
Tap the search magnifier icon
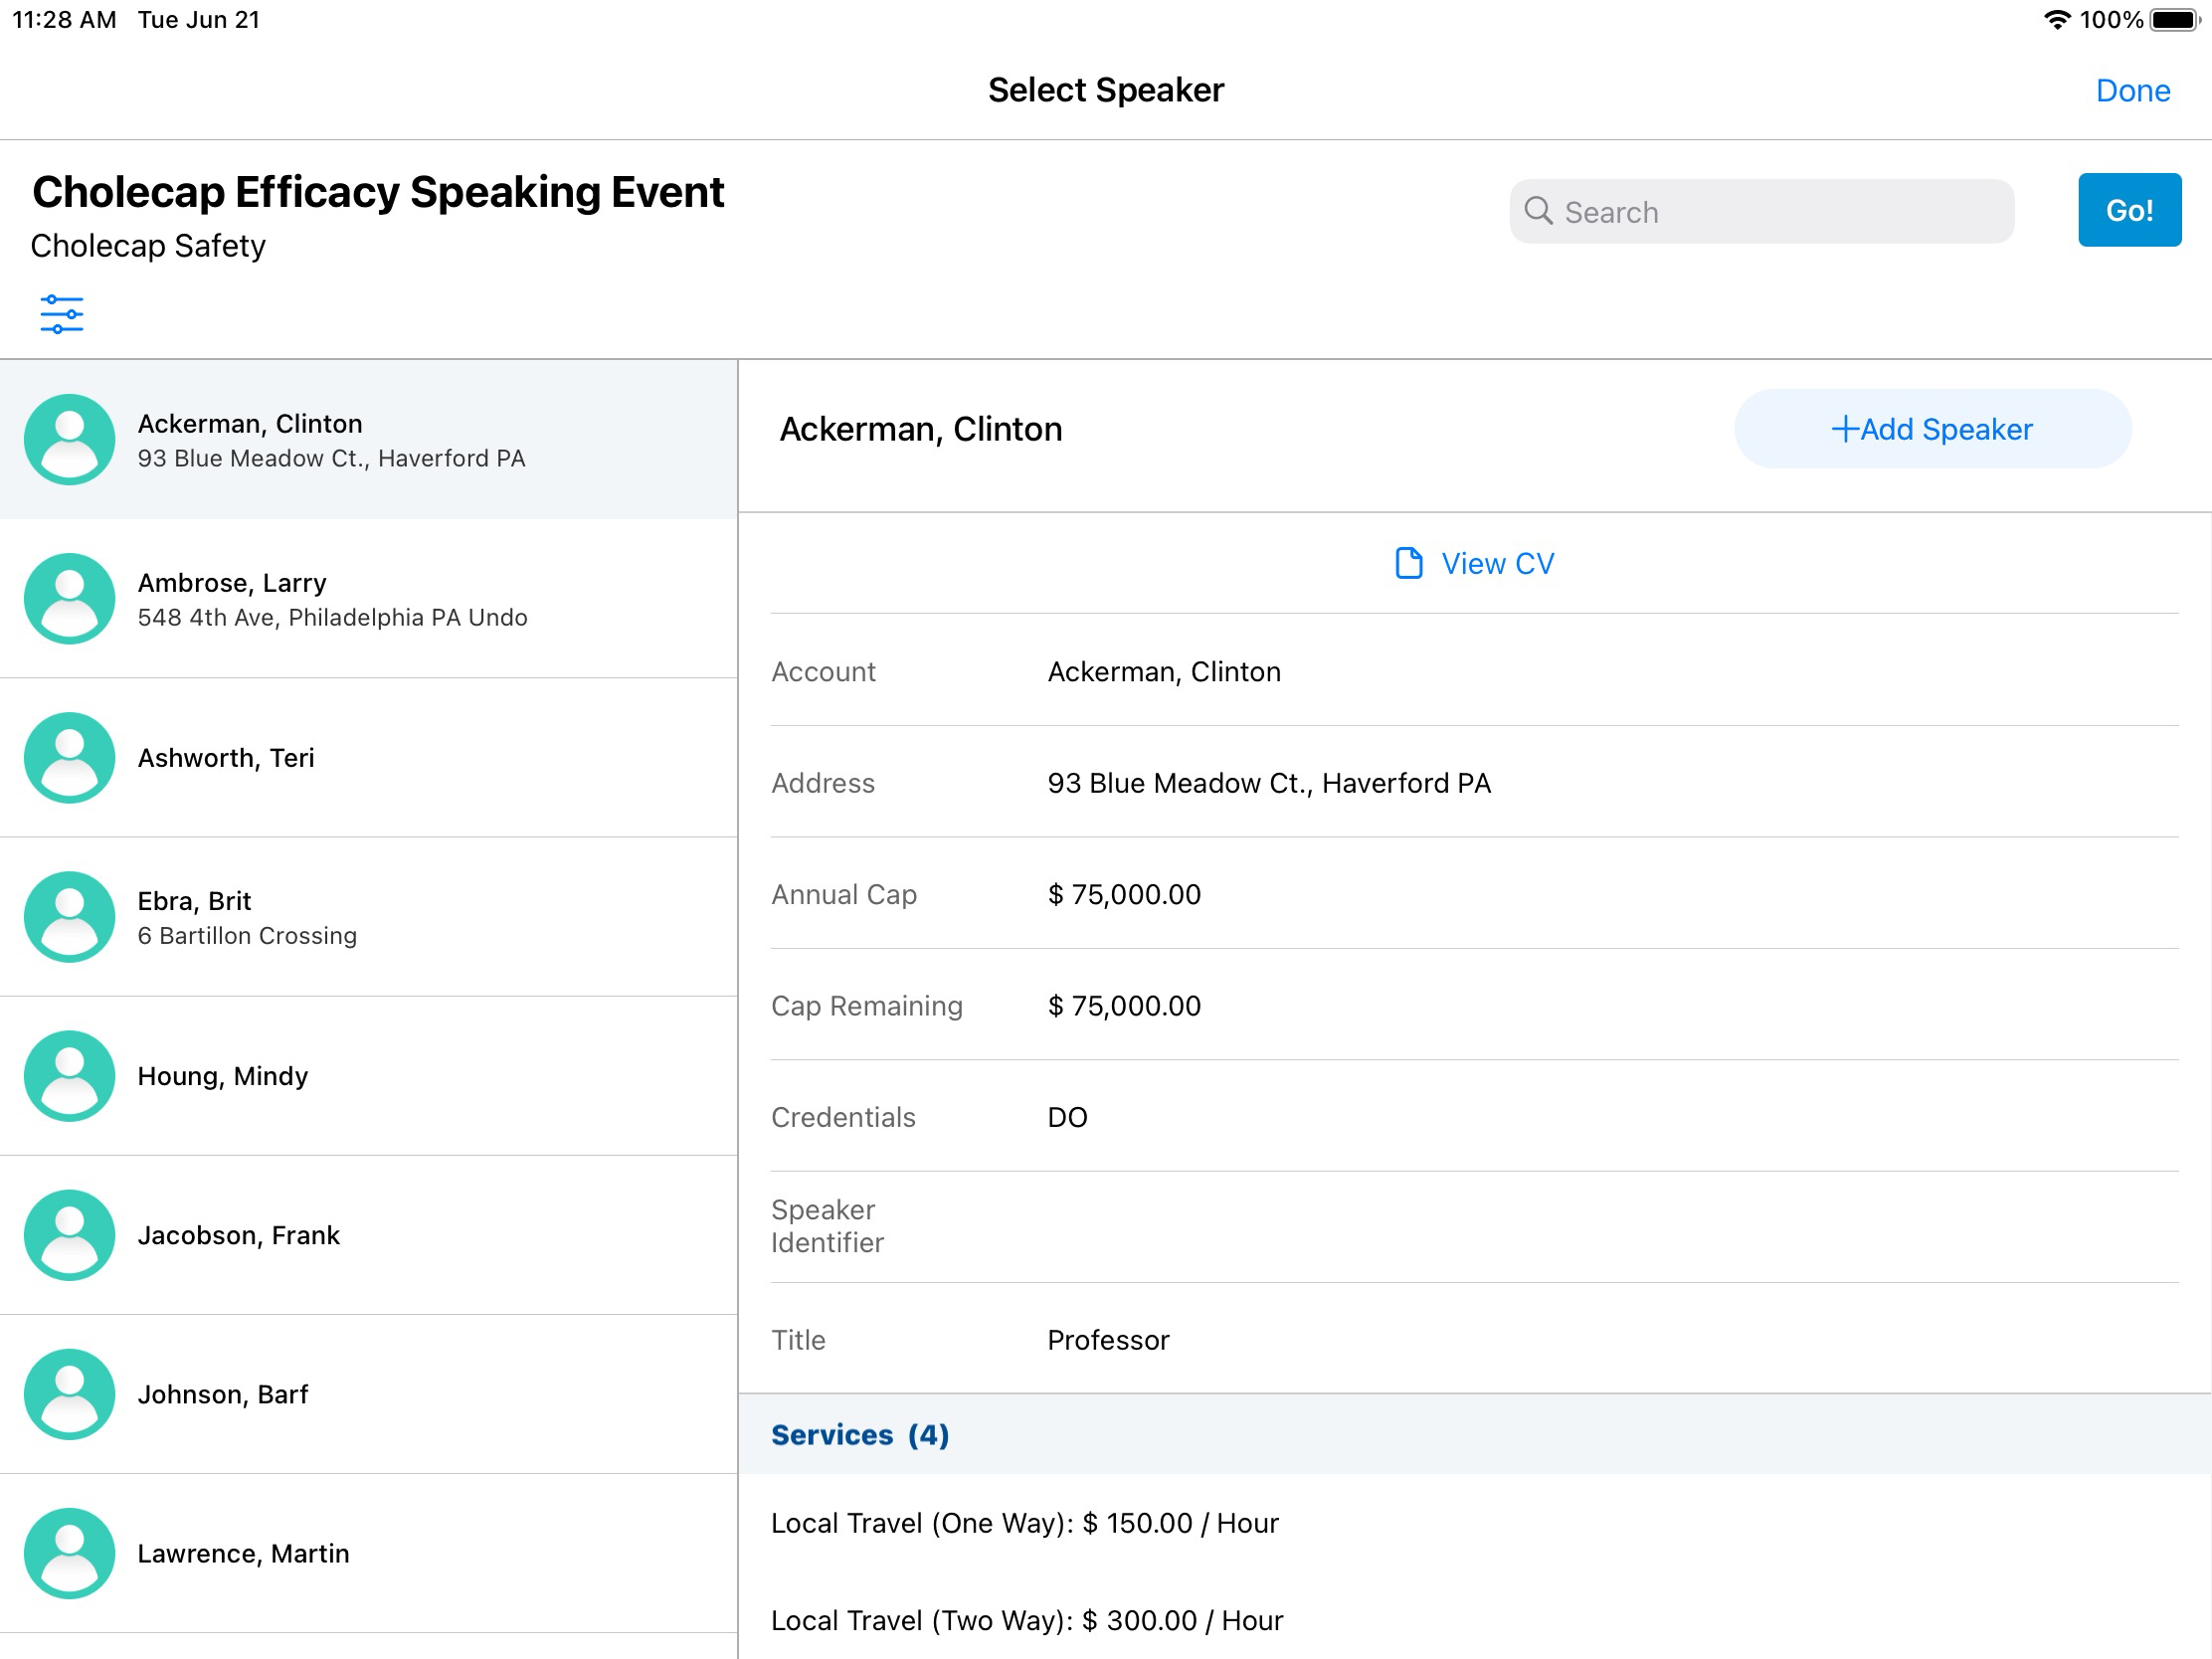(x=1537, y=211)
